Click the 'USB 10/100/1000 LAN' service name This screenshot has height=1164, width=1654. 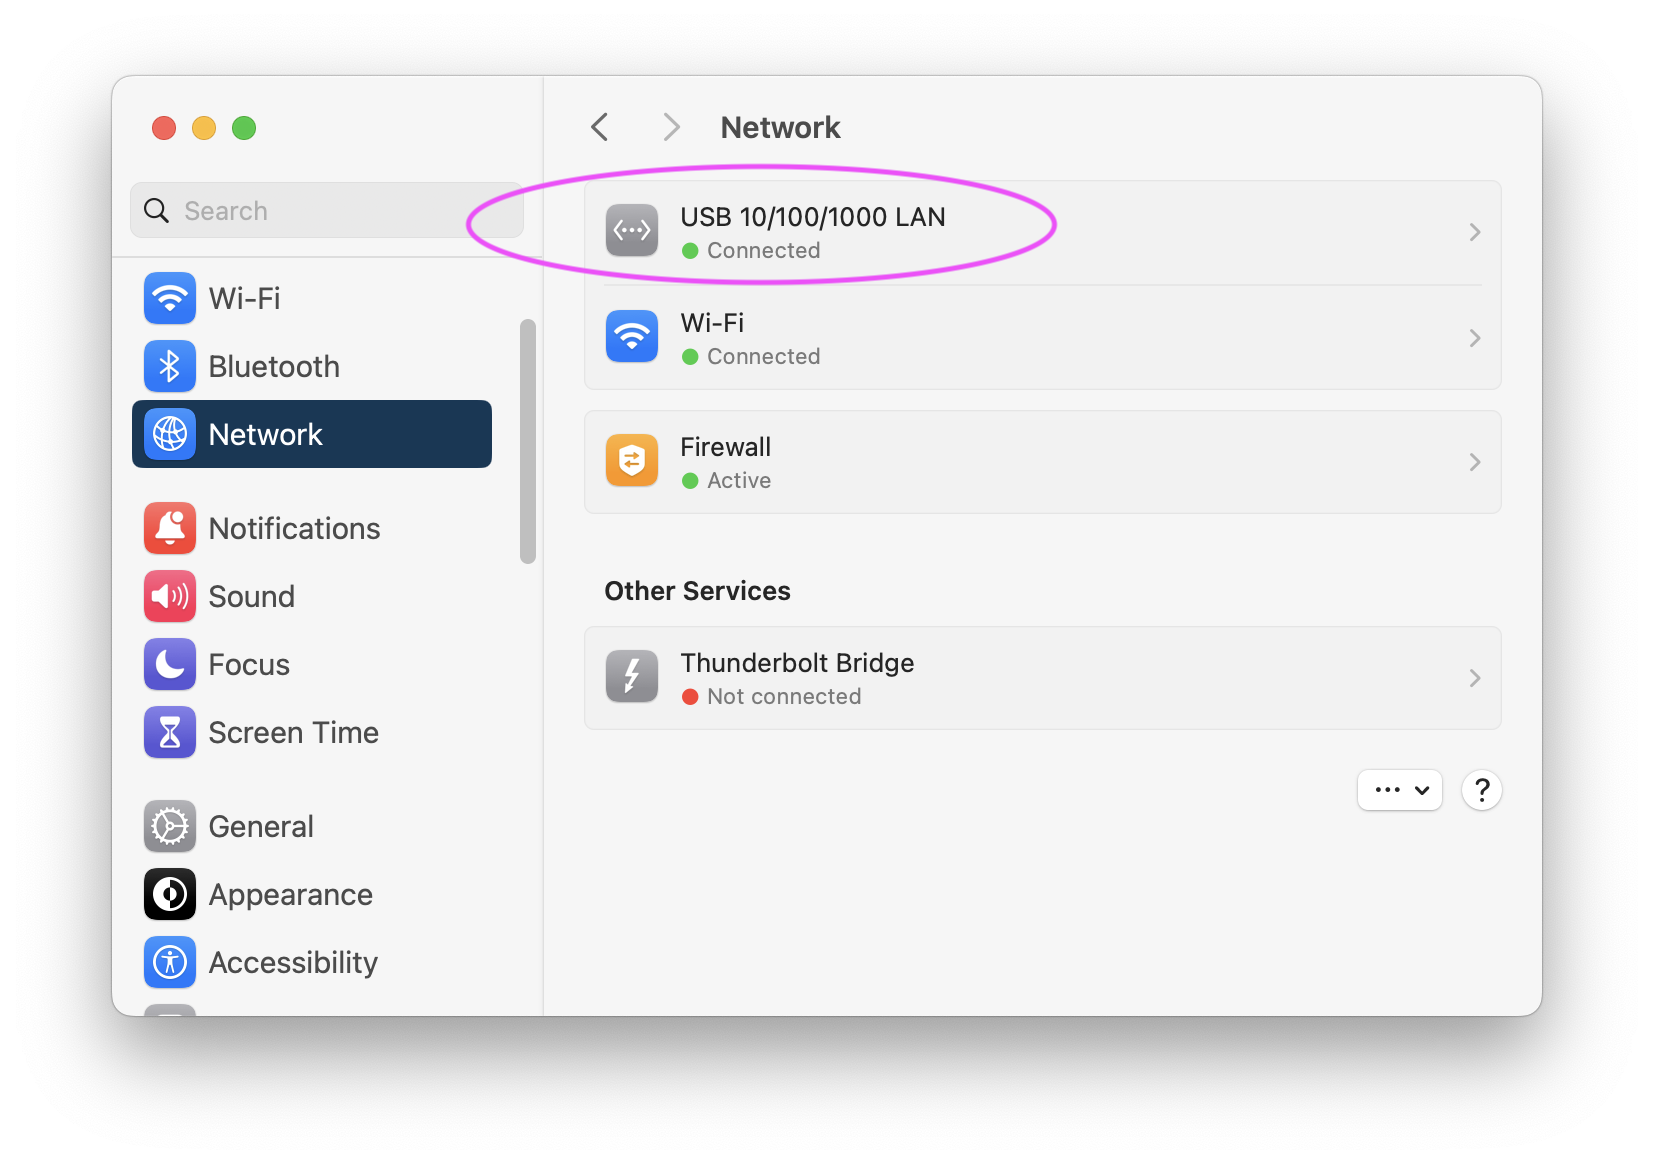pyautogui.click(x=813, y=217)
